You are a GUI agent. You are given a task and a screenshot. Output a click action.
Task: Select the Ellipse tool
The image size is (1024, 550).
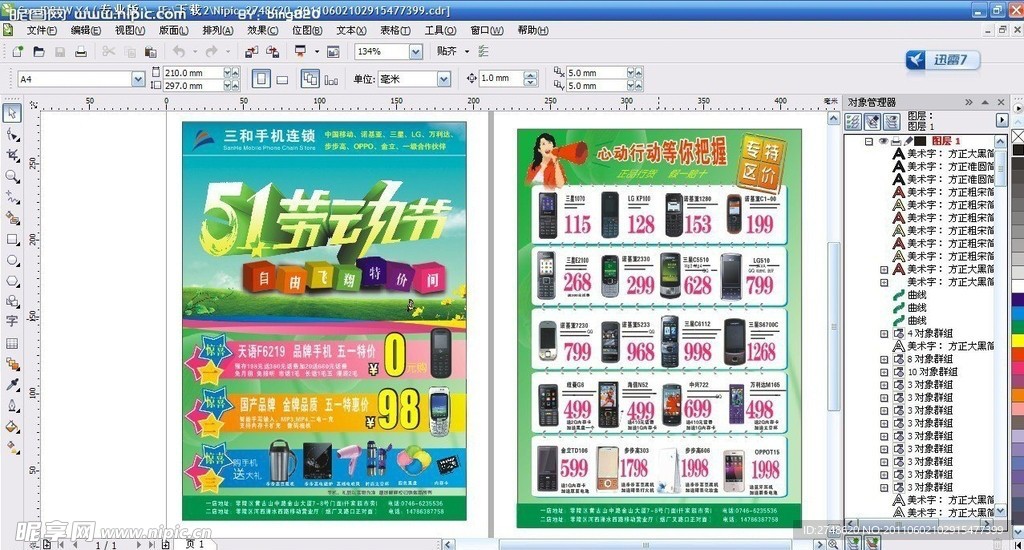coord(12,260)
